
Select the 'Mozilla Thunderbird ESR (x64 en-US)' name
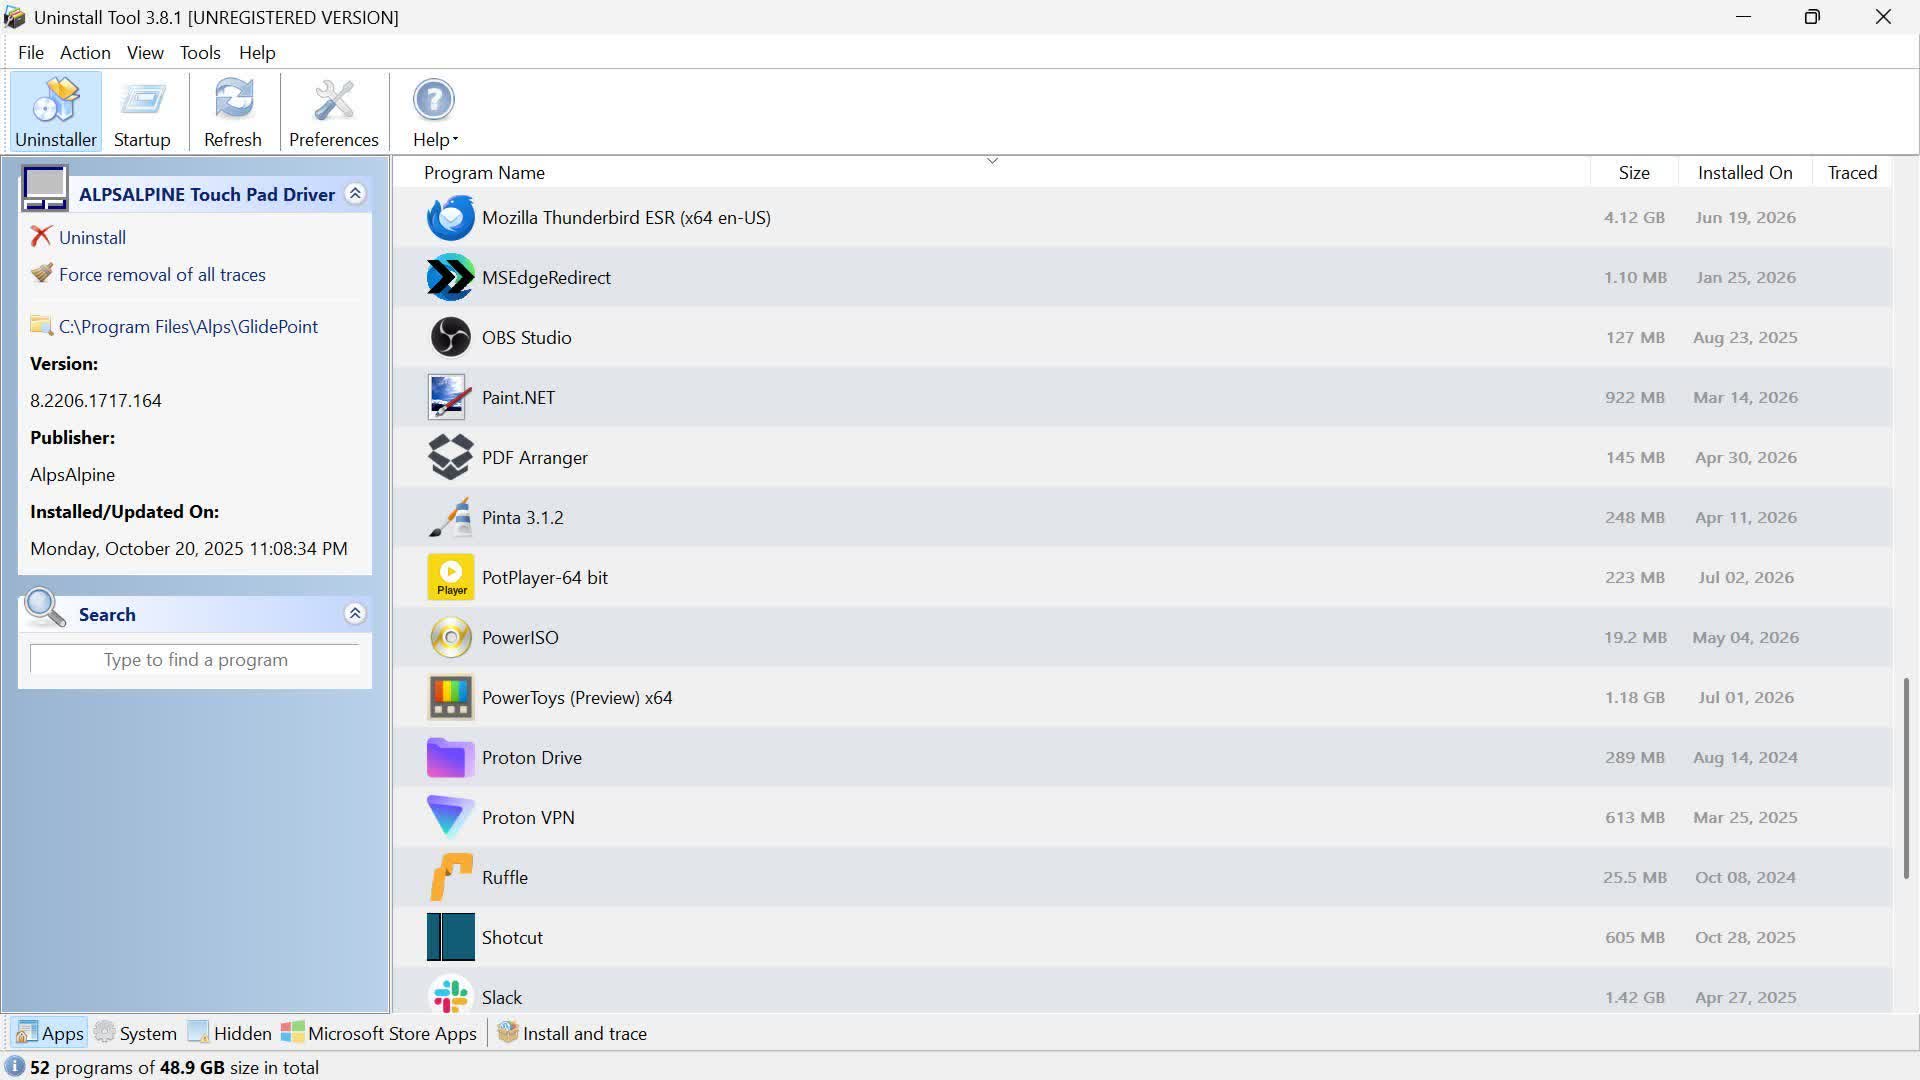coord(626,217)
